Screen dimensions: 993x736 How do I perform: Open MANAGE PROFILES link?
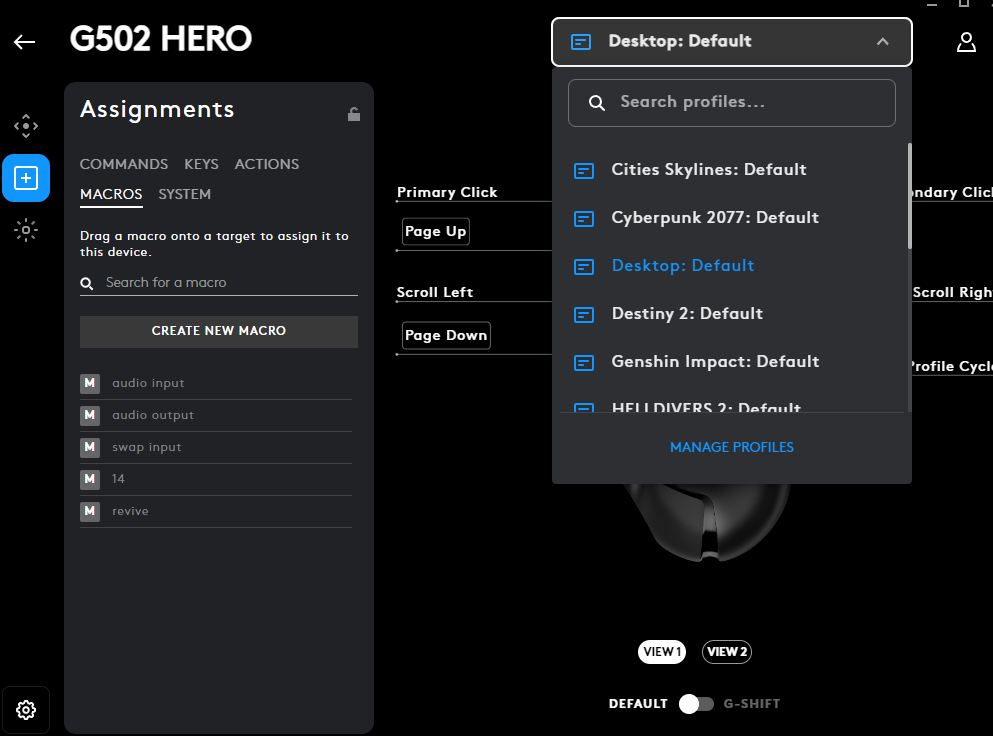point(731,447)
